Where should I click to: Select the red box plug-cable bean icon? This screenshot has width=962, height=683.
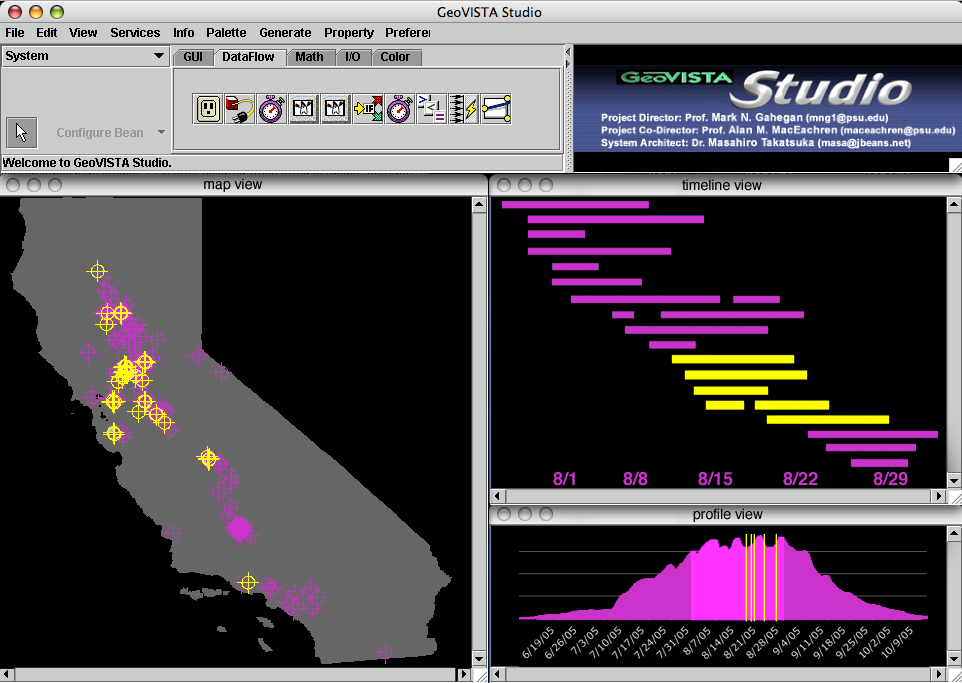point(240,109)
